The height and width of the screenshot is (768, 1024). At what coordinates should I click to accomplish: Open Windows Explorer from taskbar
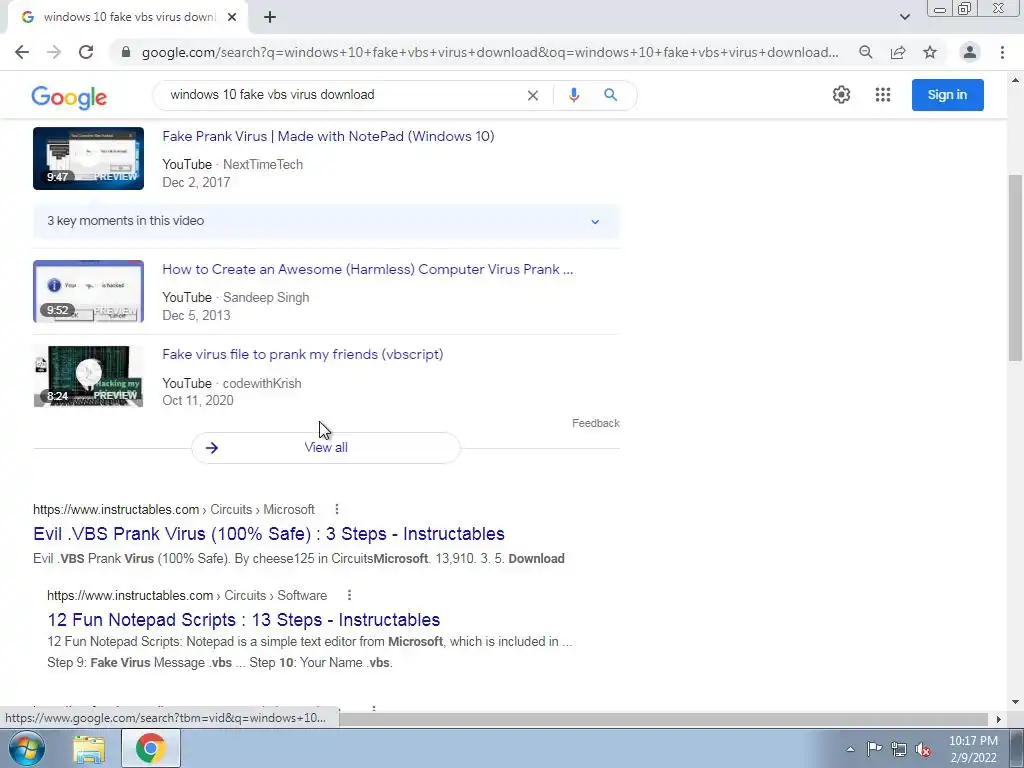(89, 749)
